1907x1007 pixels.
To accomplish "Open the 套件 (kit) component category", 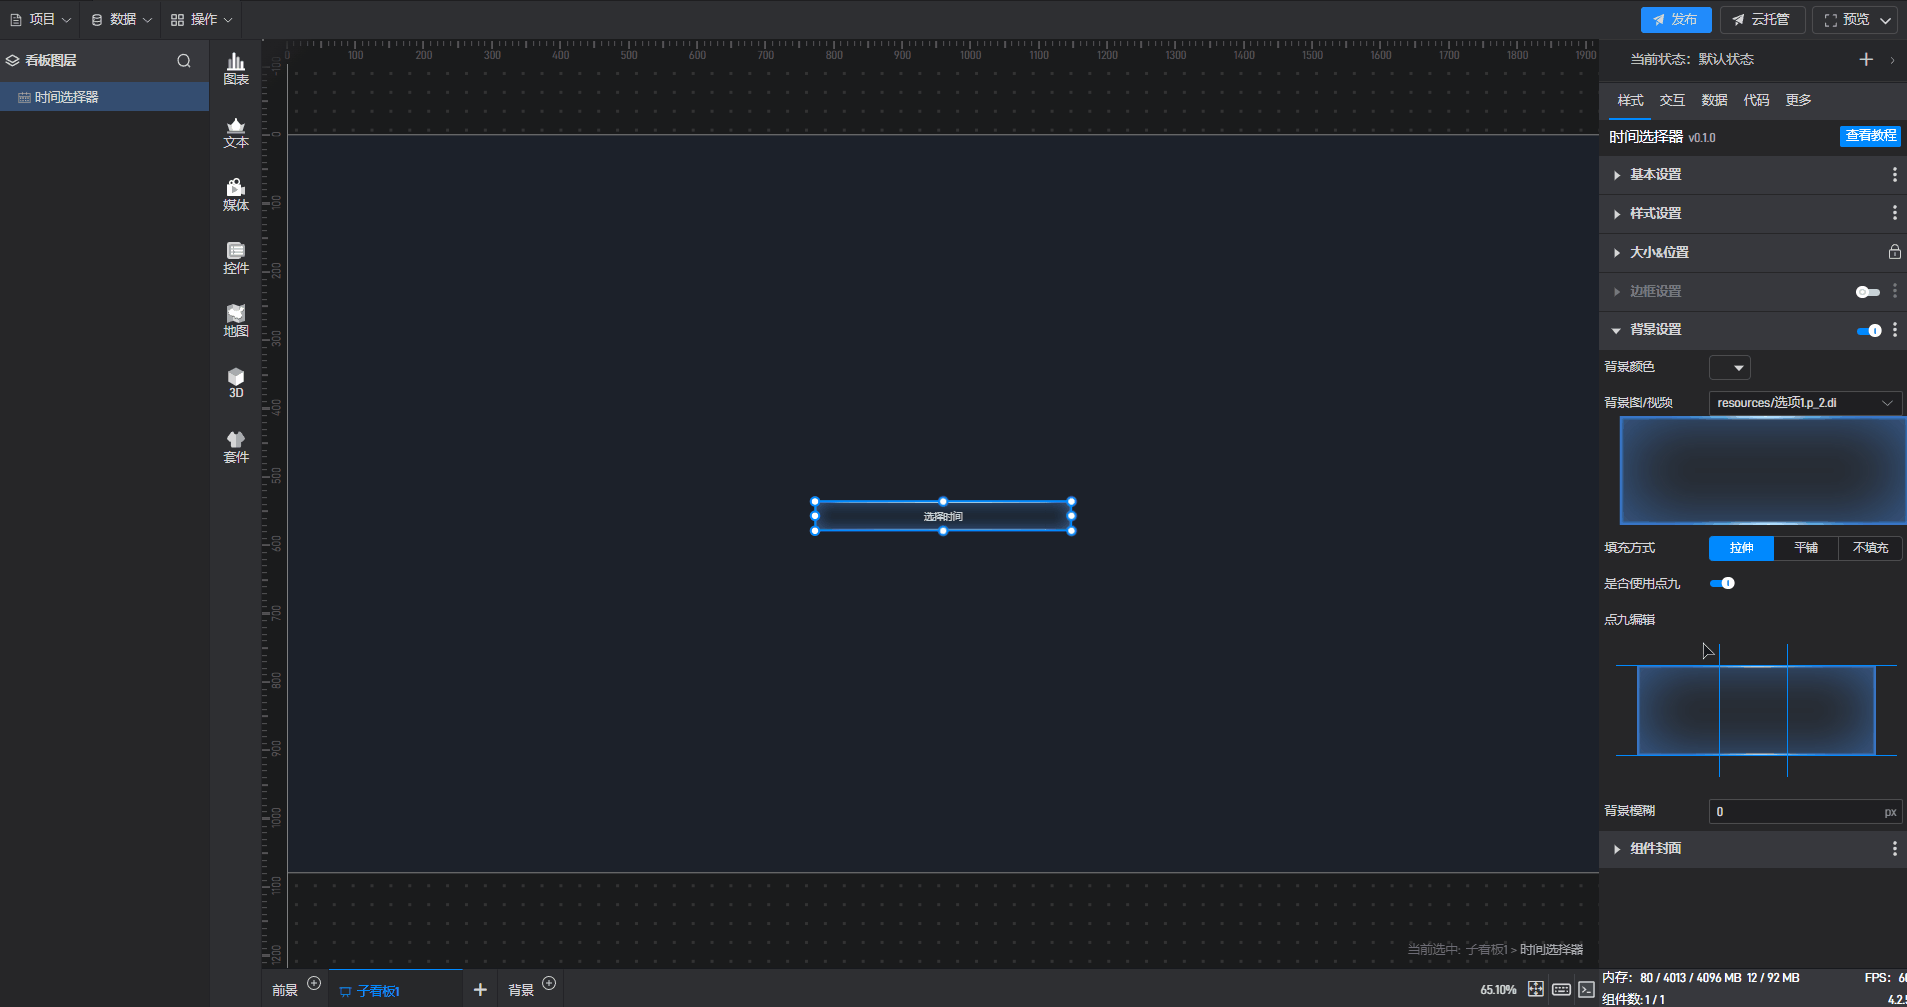I will [236, 447].
